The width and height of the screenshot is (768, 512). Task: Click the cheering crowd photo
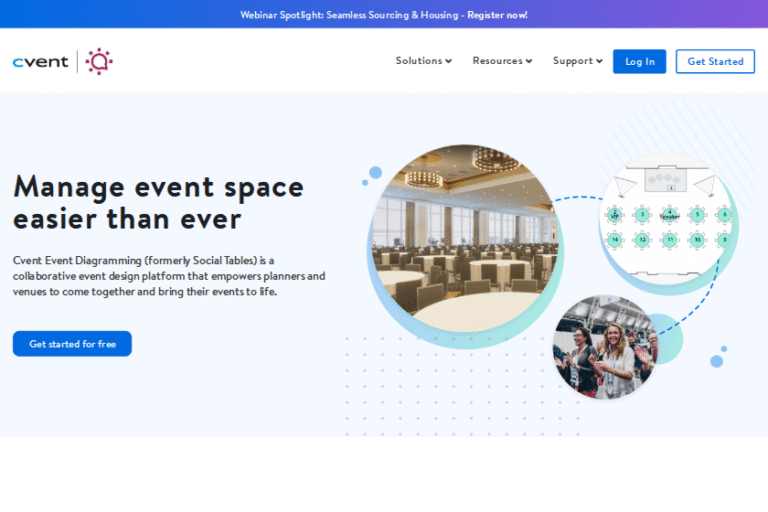(604, 346)
